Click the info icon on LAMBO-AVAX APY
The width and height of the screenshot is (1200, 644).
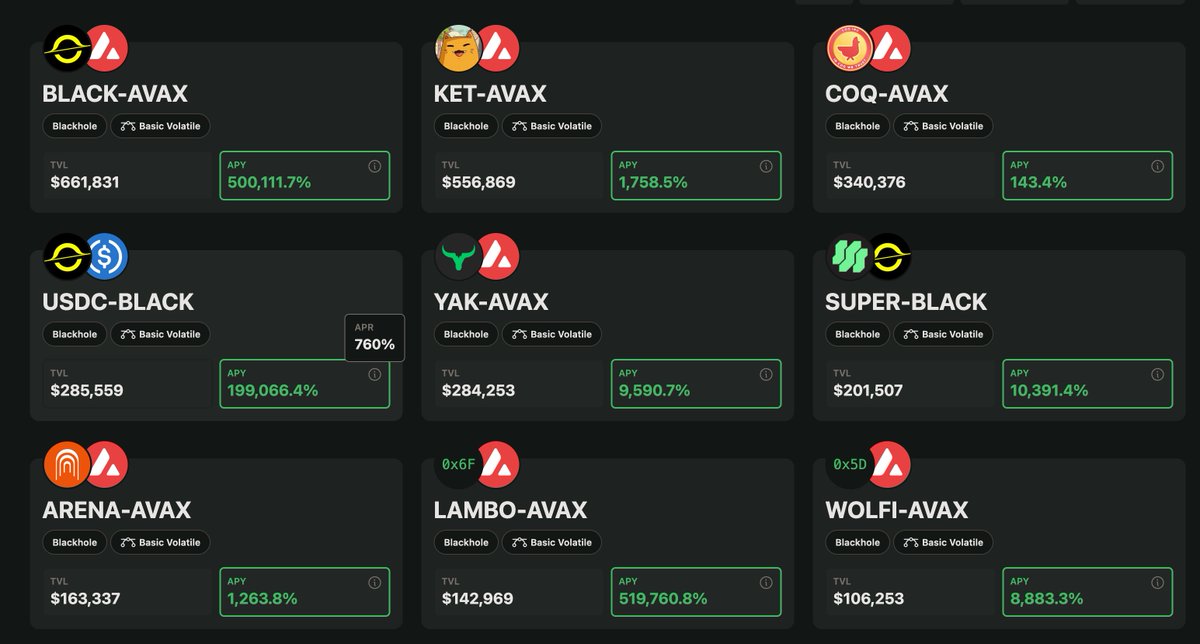click(766, 582)
